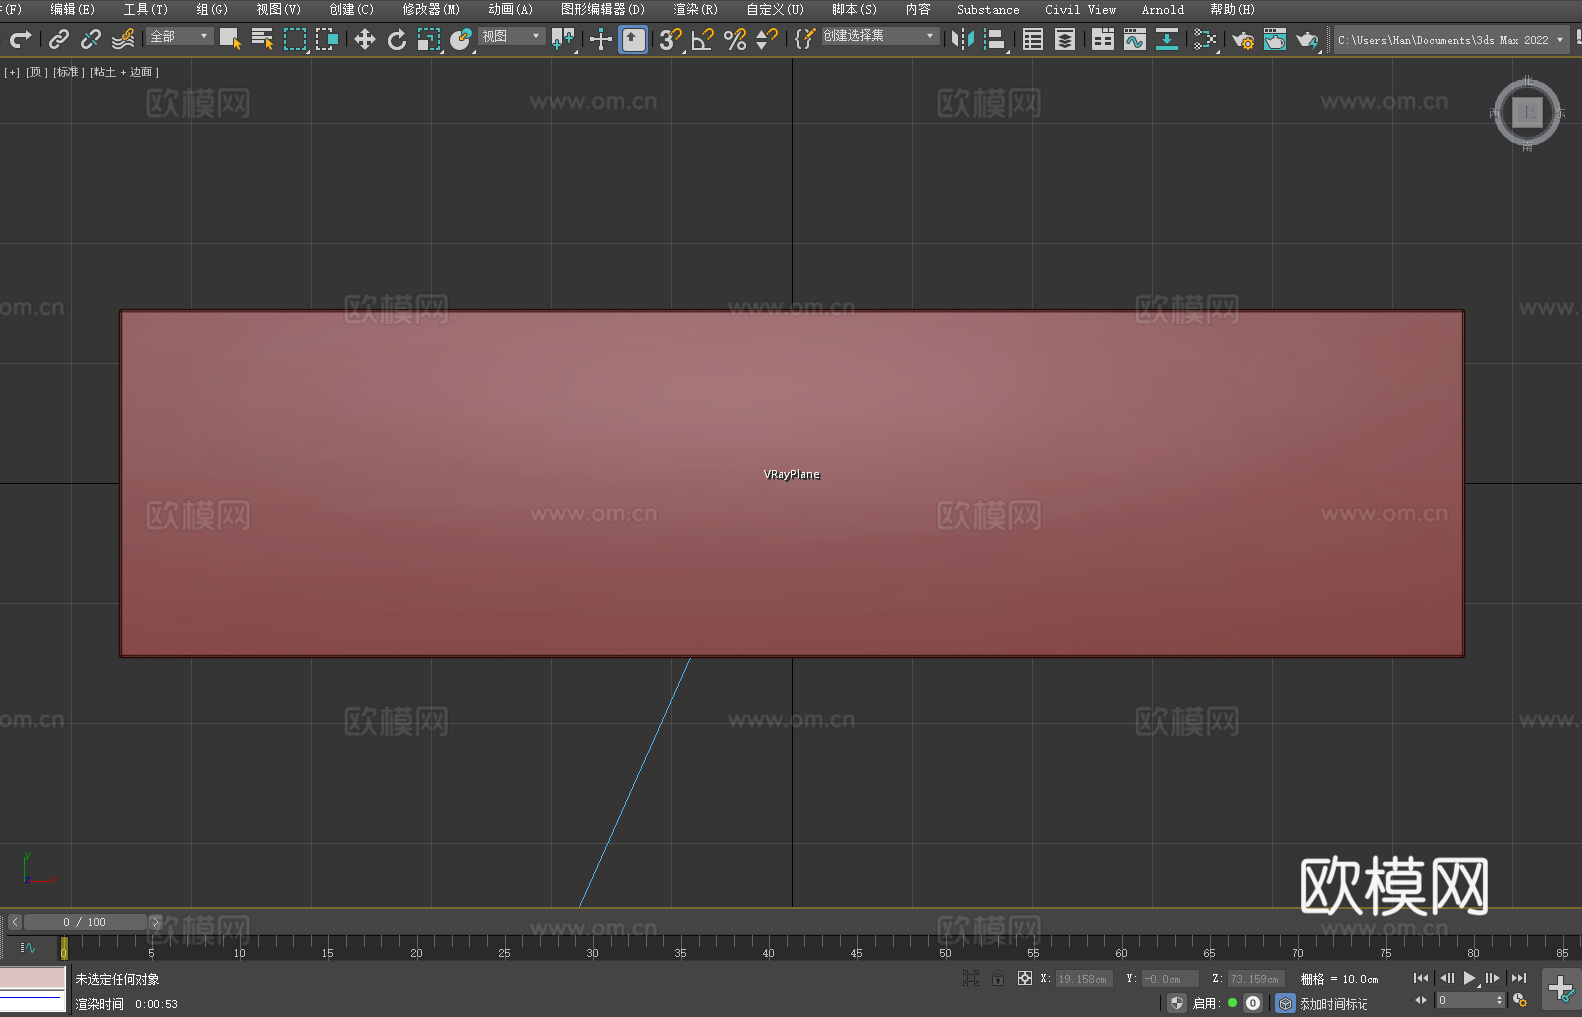Click the [顶] viewport view label
The image size is (1582, 1017).
click(37, 72)
